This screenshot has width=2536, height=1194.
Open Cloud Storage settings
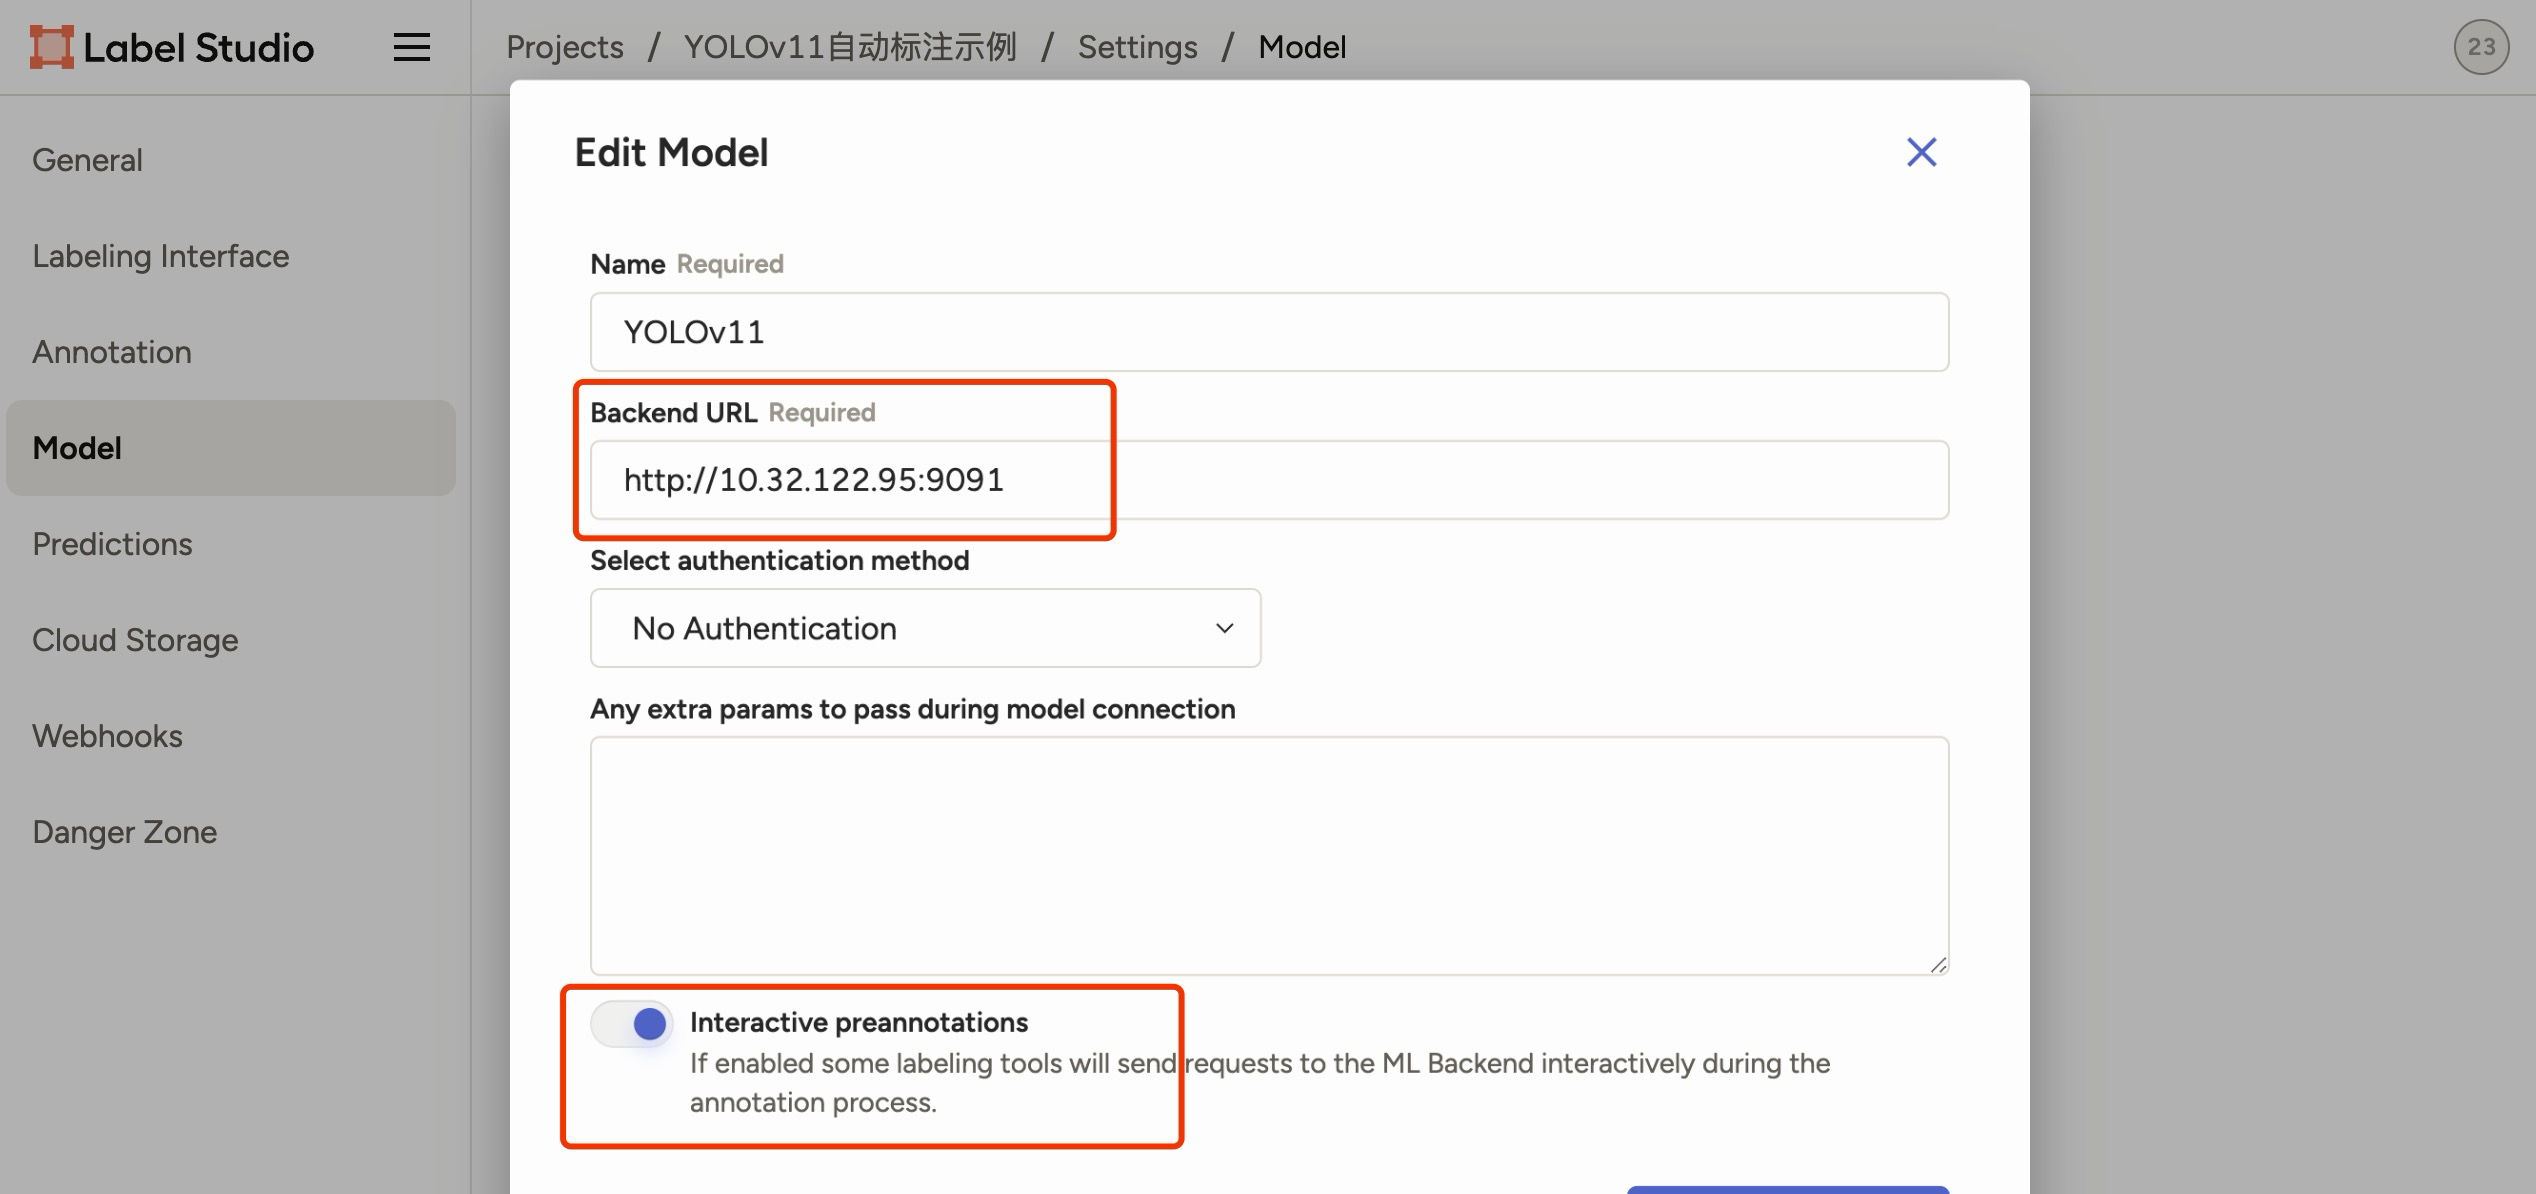pos(135,640)
